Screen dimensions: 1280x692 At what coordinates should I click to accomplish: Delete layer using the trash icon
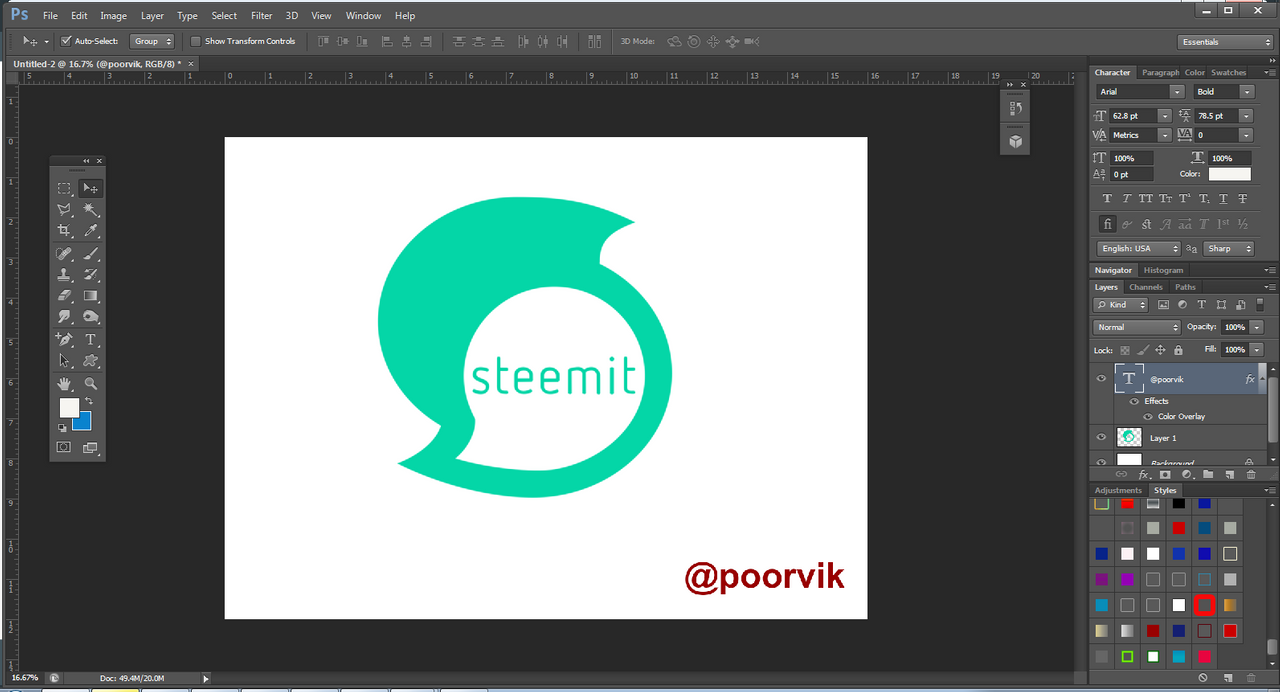click(x=1251, y=474)
